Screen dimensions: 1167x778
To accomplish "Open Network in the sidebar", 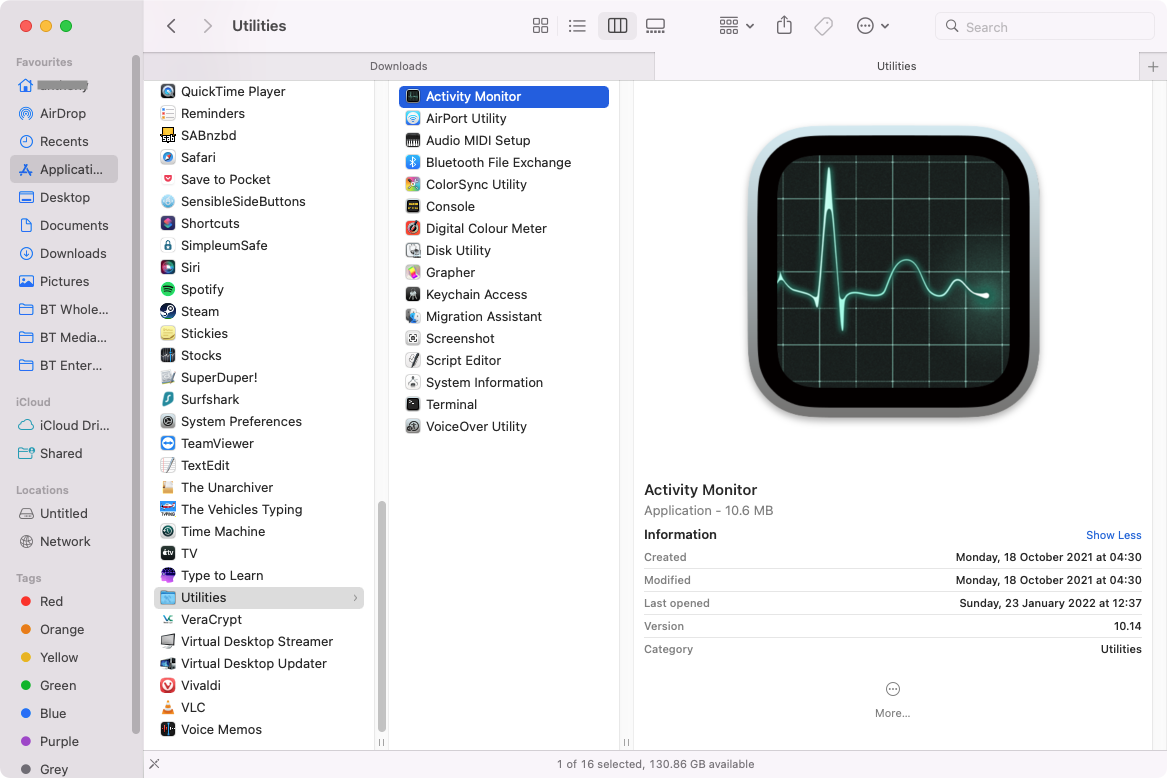I will click(65, 541).
